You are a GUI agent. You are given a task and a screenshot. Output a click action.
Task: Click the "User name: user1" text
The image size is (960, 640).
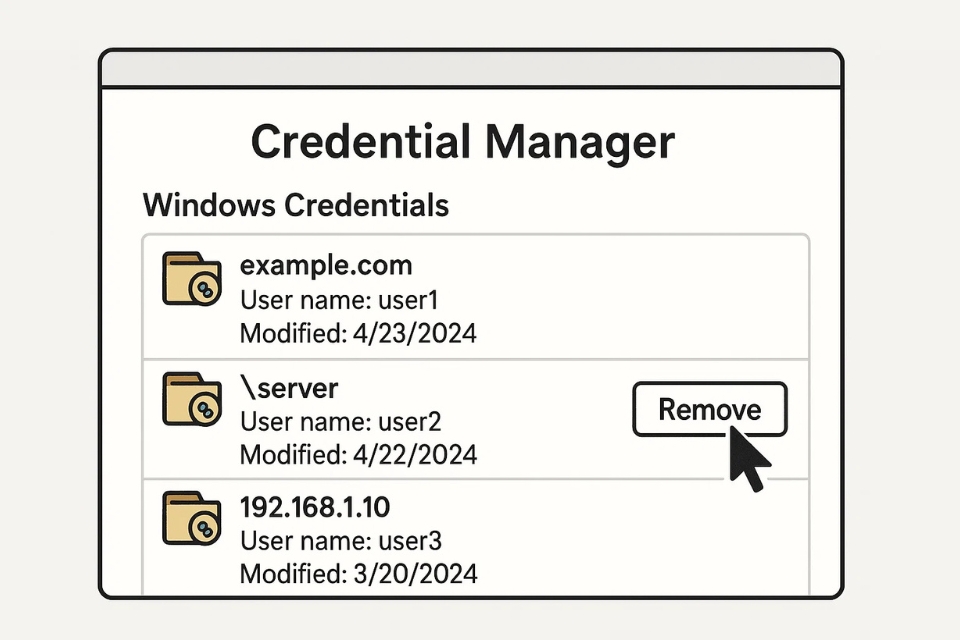point(339,300)
